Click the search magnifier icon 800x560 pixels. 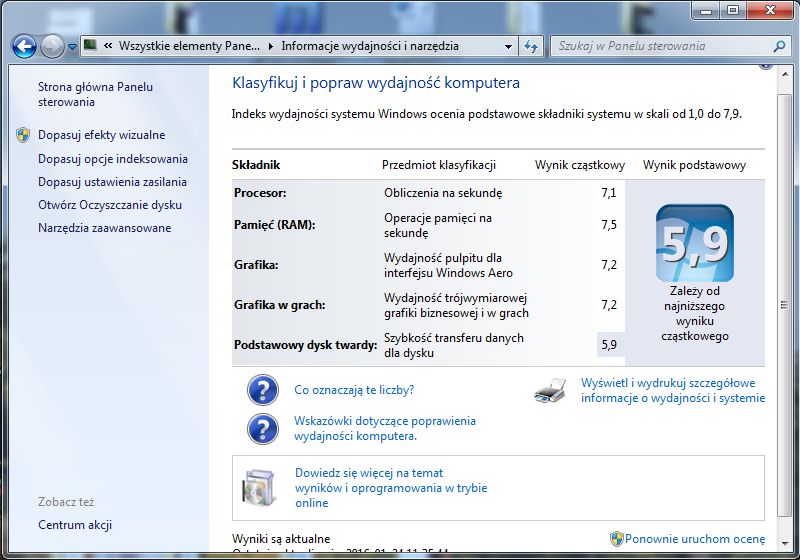coord(779,46)
